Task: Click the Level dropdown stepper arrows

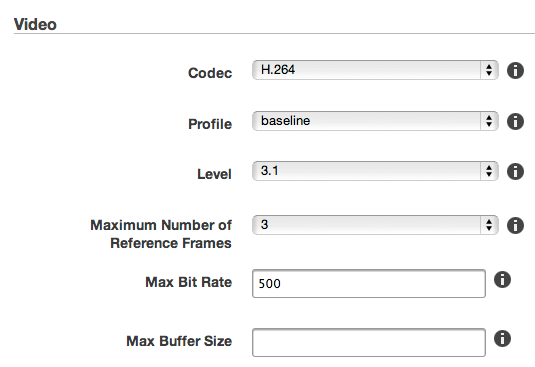Action: tap(489, 171)
